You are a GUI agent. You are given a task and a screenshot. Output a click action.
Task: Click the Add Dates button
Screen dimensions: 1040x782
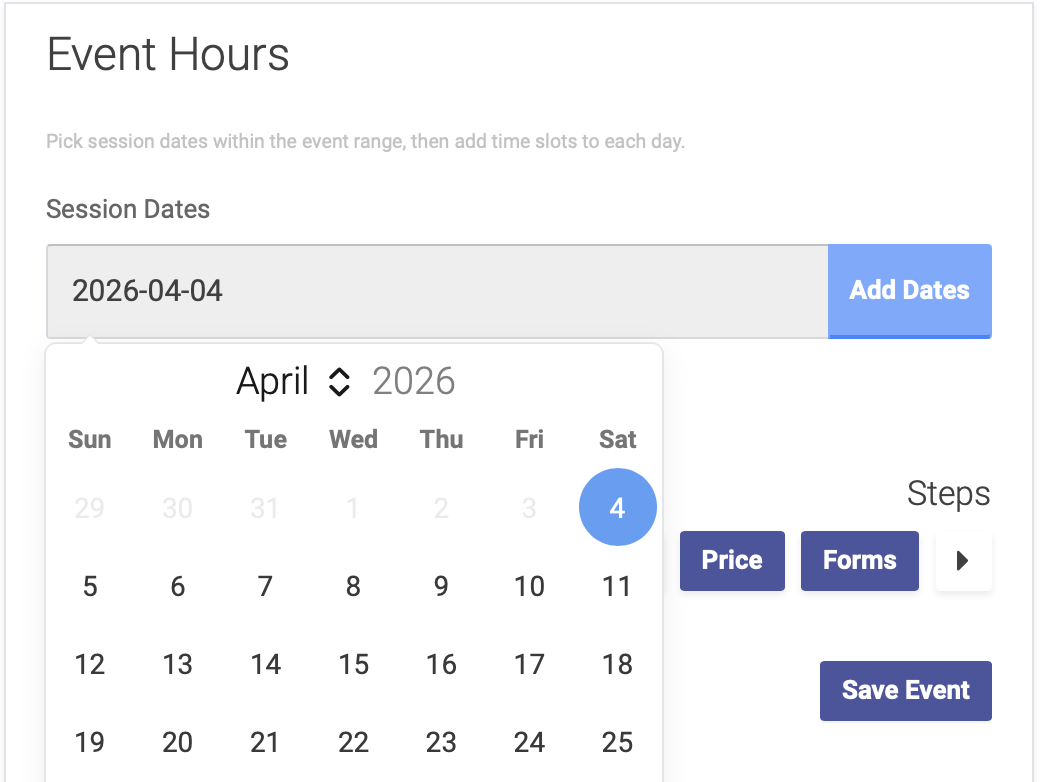click(909, 291)
